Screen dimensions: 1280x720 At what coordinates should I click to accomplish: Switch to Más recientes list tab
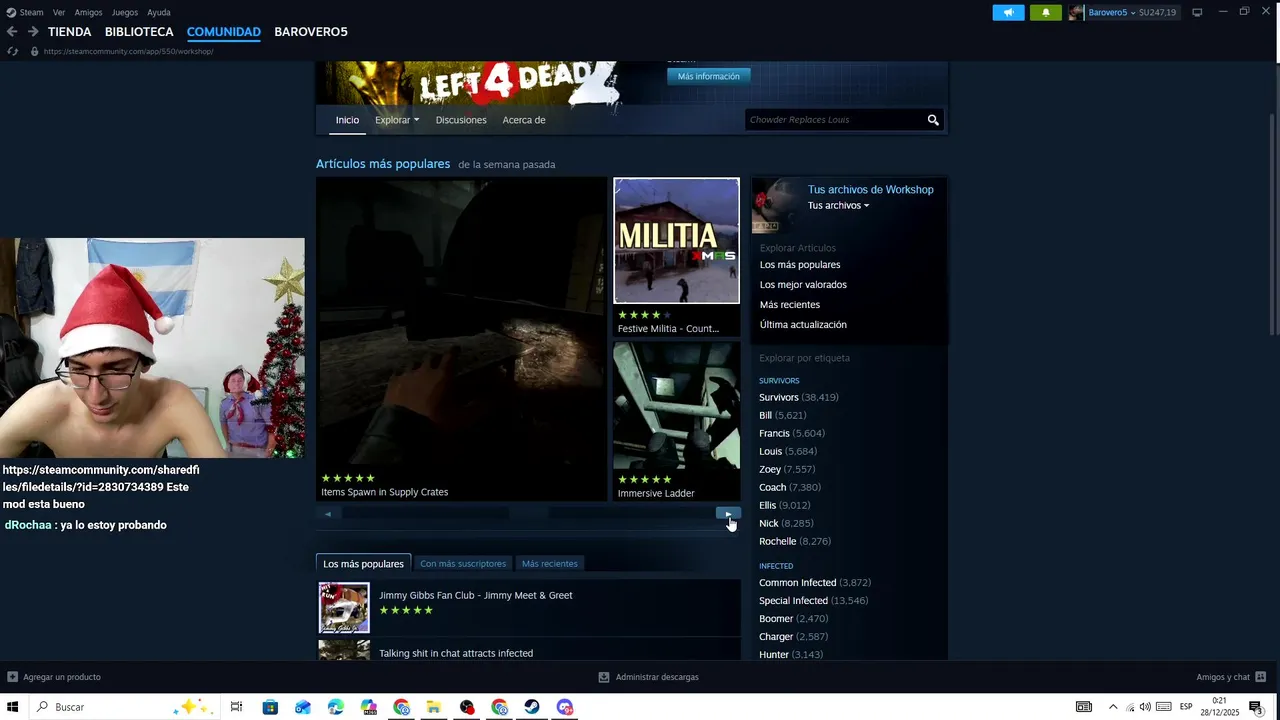coord(549,563)
